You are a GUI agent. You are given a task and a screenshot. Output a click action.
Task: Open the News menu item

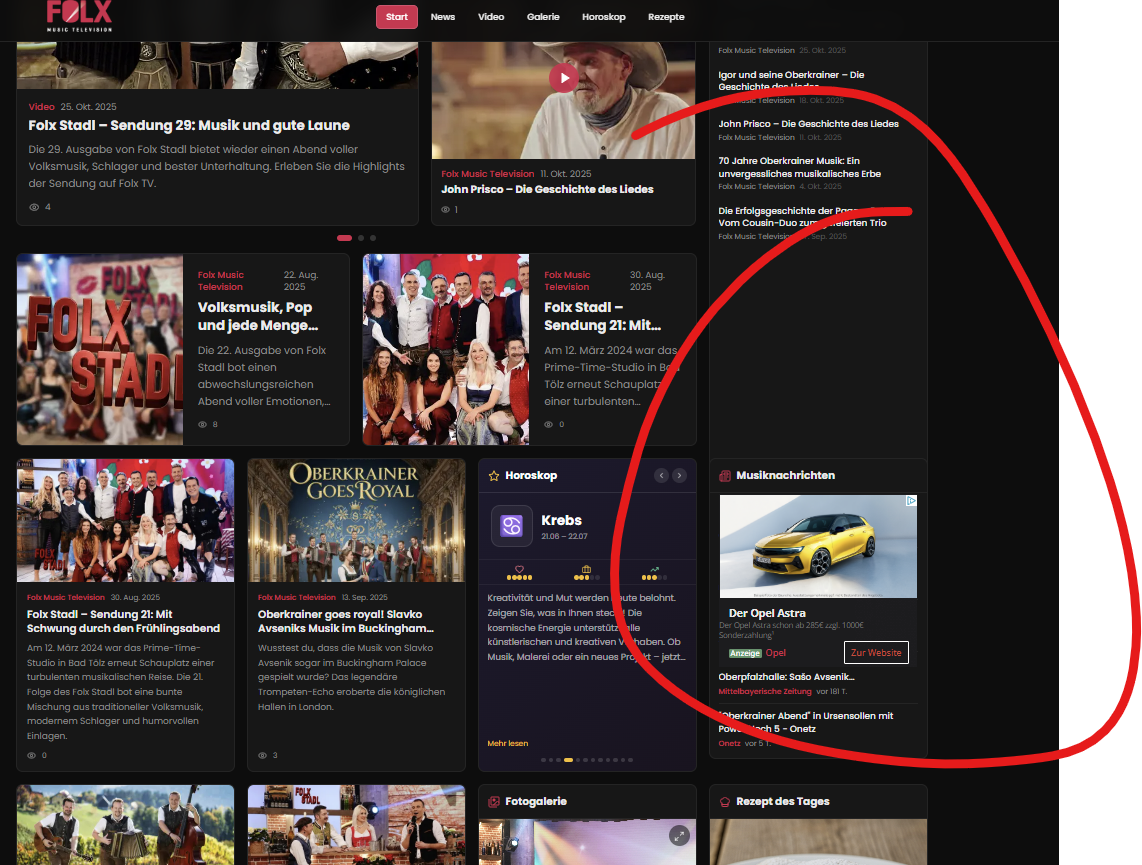pos(442,17)
